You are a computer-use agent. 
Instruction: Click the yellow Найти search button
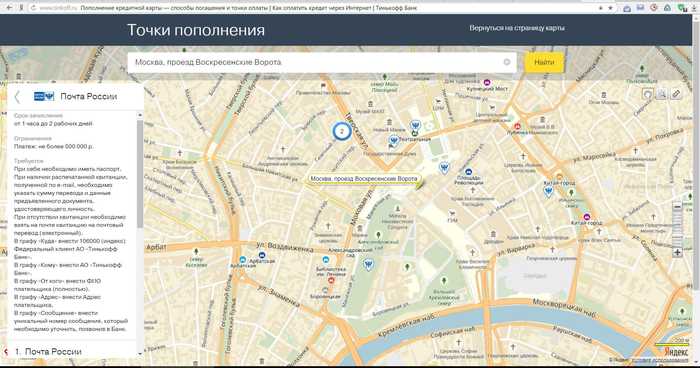tap(544, 63)
